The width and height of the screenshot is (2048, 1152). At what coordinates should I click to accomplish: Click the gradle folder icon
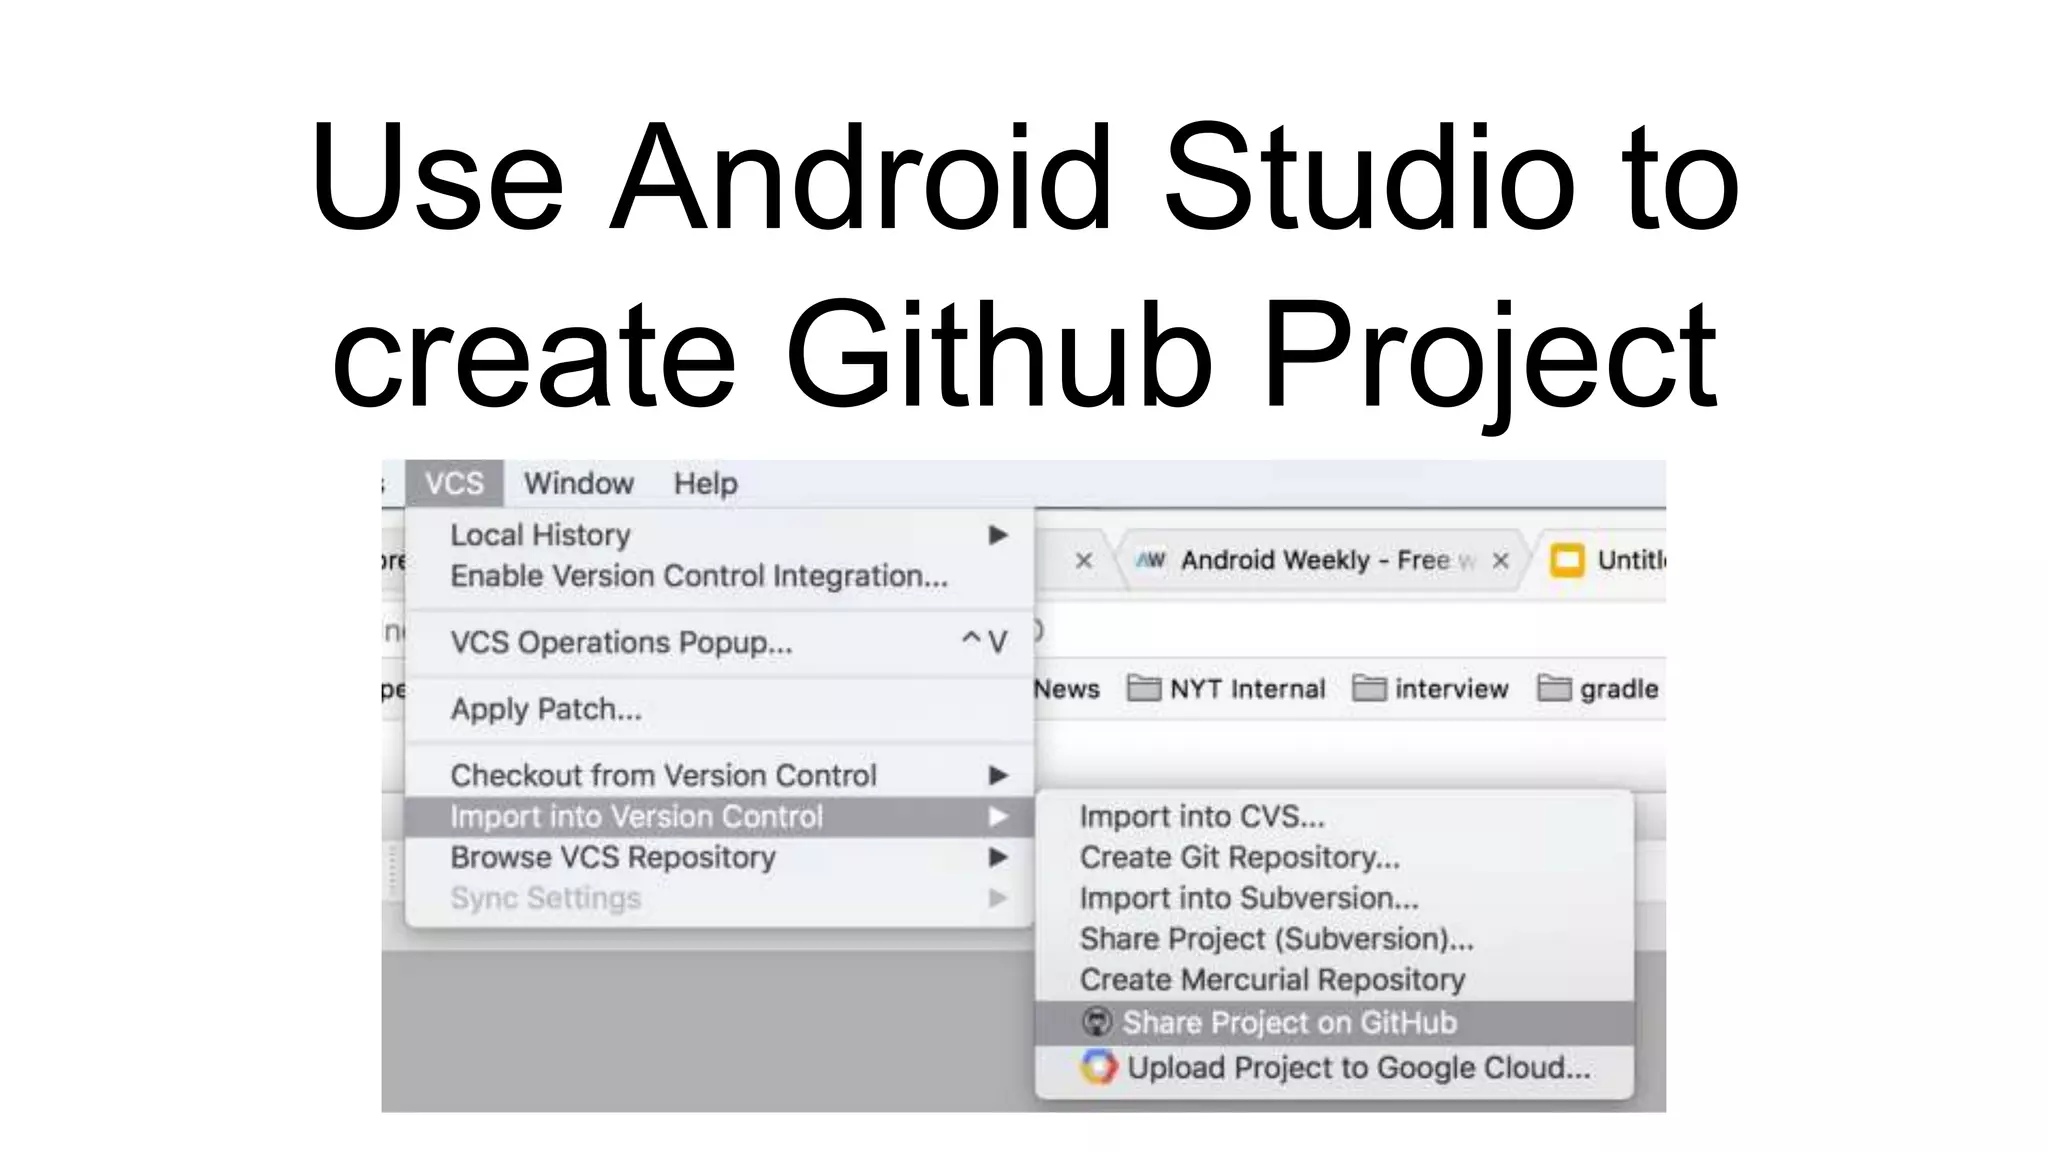tap(1554, 689)
